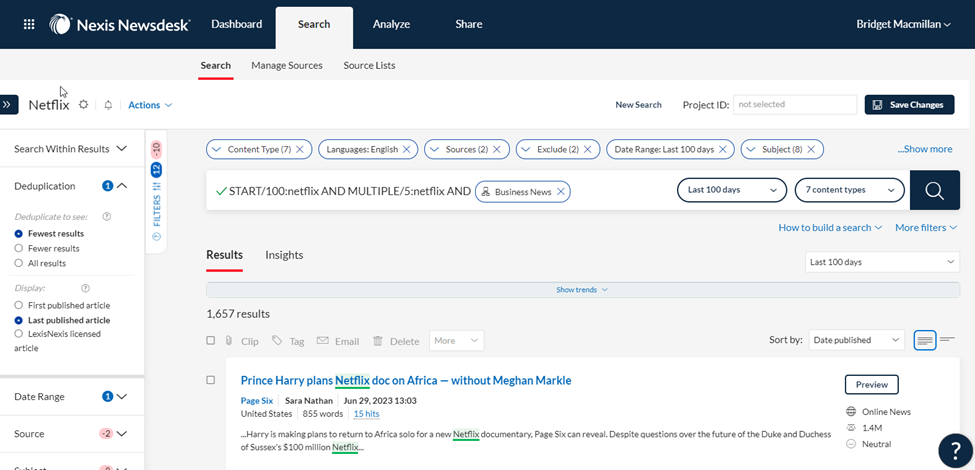Open the Last 100 days search dropdown
Image resolution: width=975 pixels, height=470 pixels.
coord(732,190)
